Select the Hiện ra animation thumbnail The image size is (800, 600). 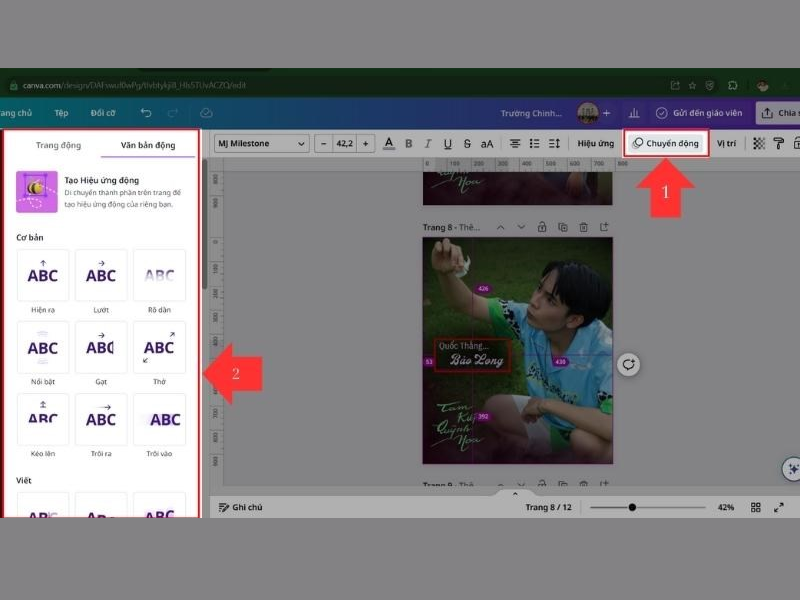click(41, 275)
